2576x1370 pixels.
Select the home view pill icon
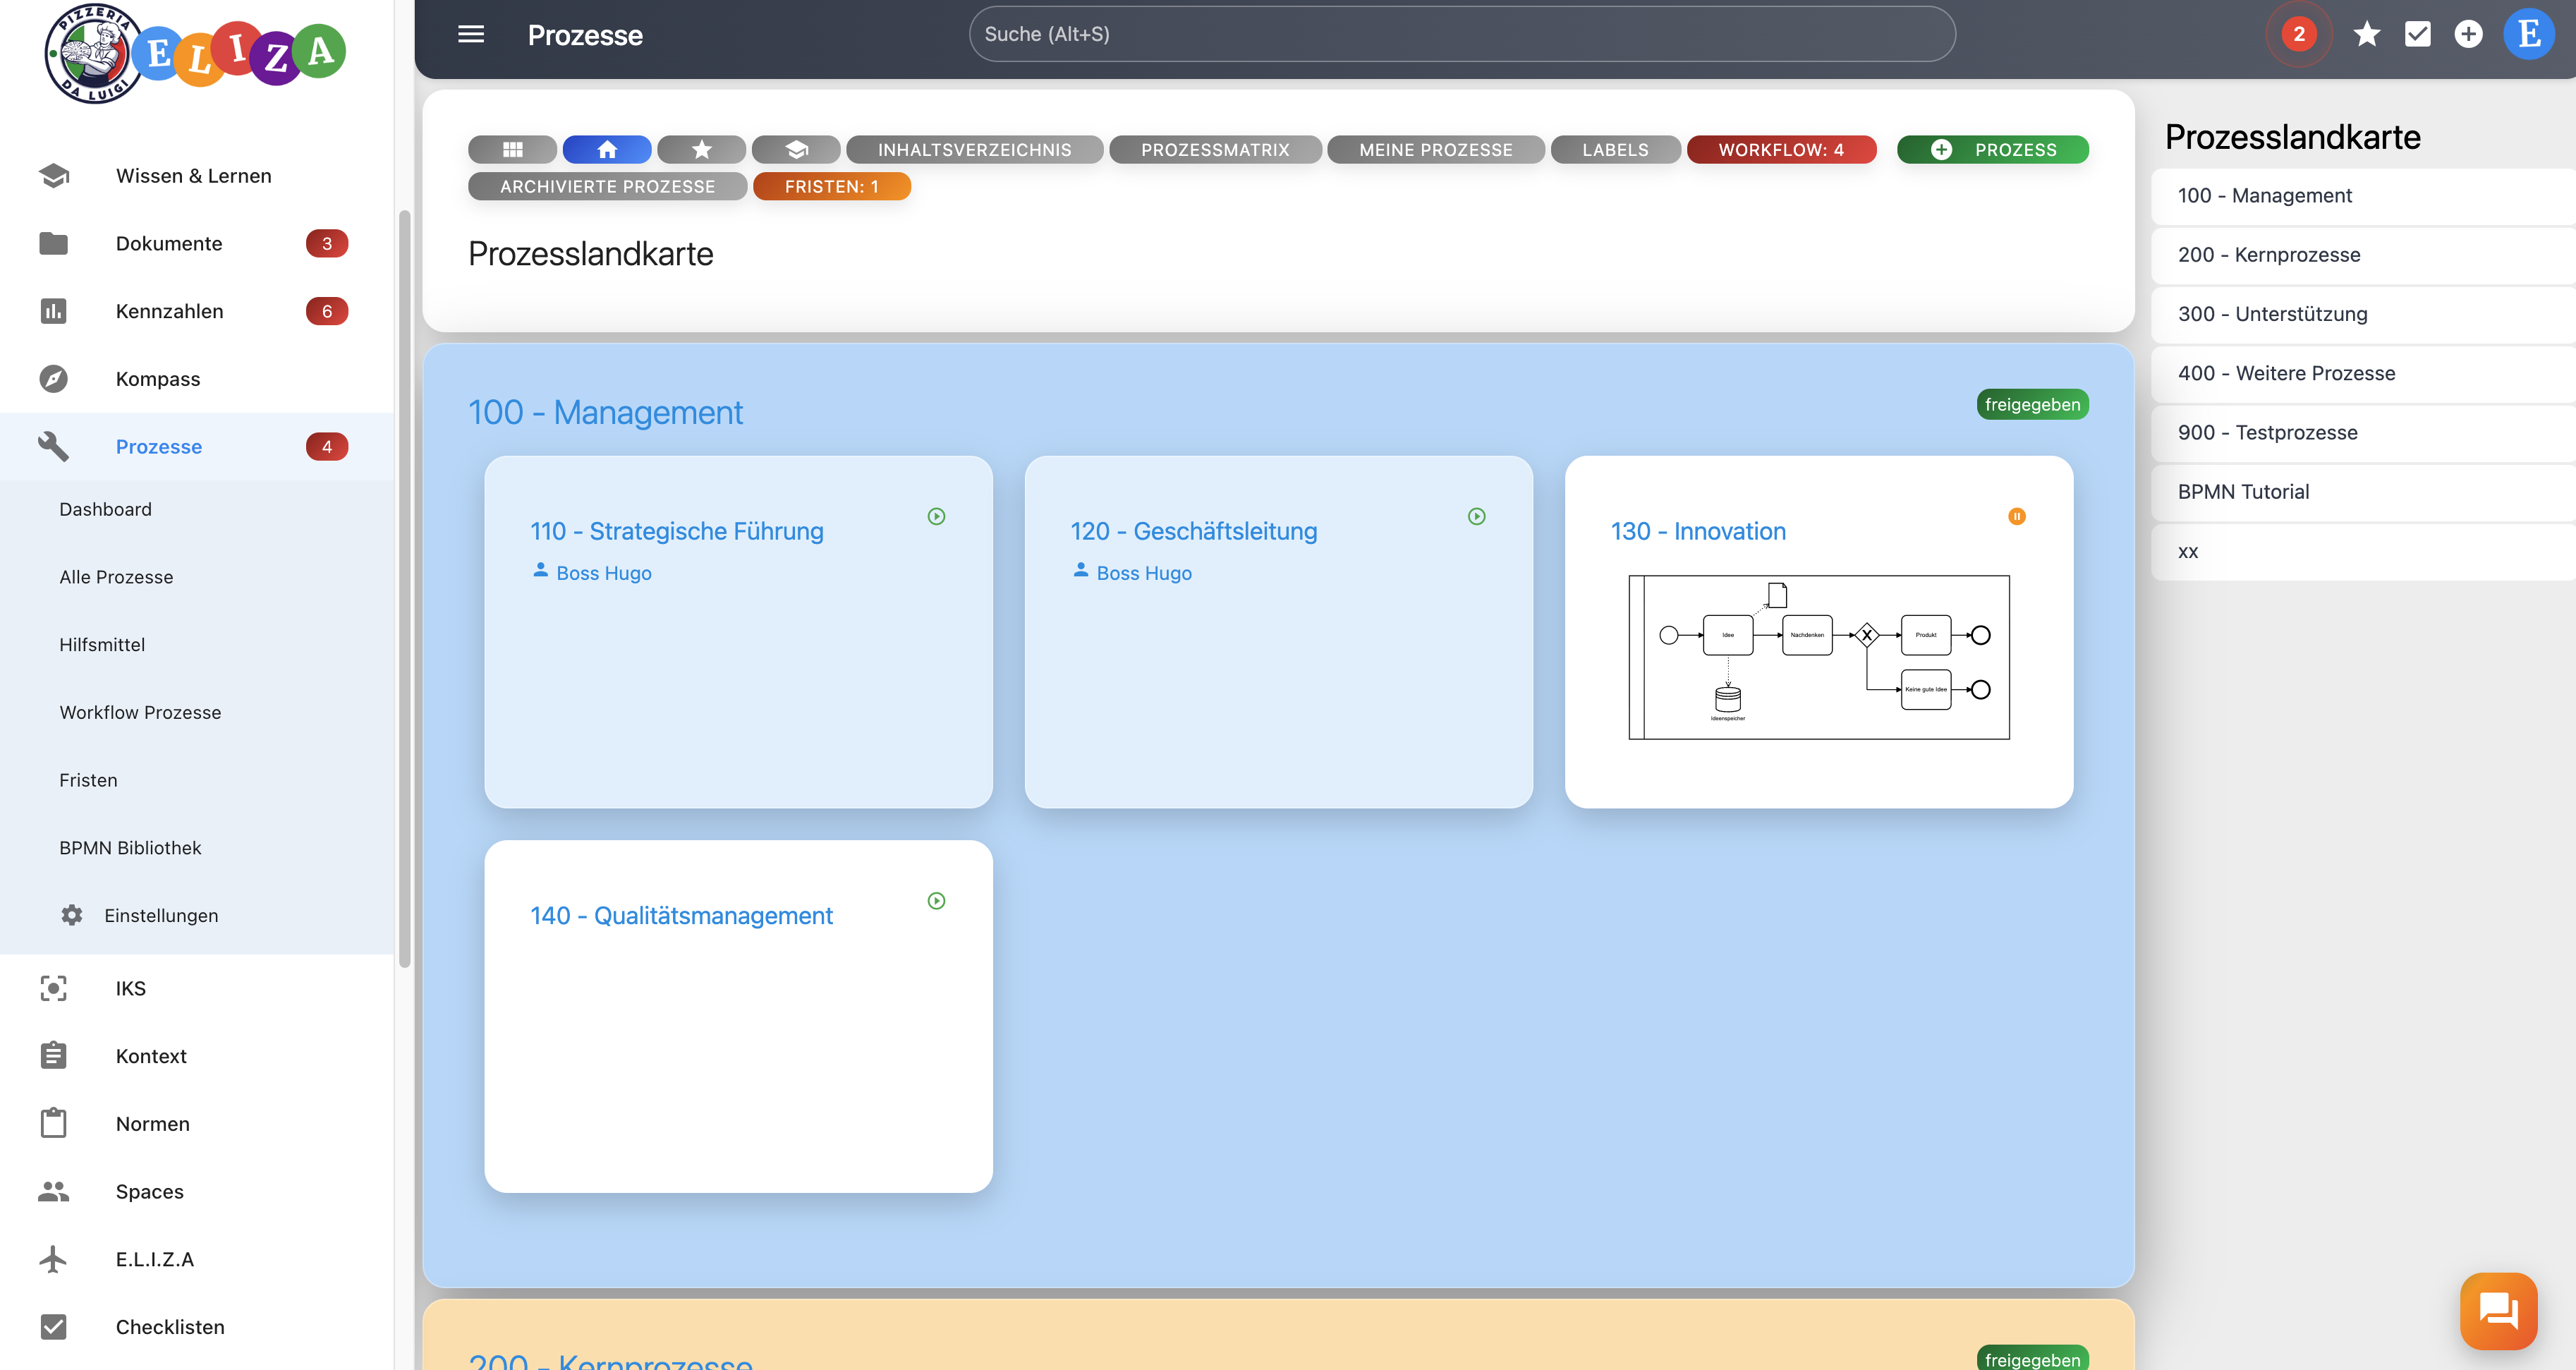coord(607,150)
